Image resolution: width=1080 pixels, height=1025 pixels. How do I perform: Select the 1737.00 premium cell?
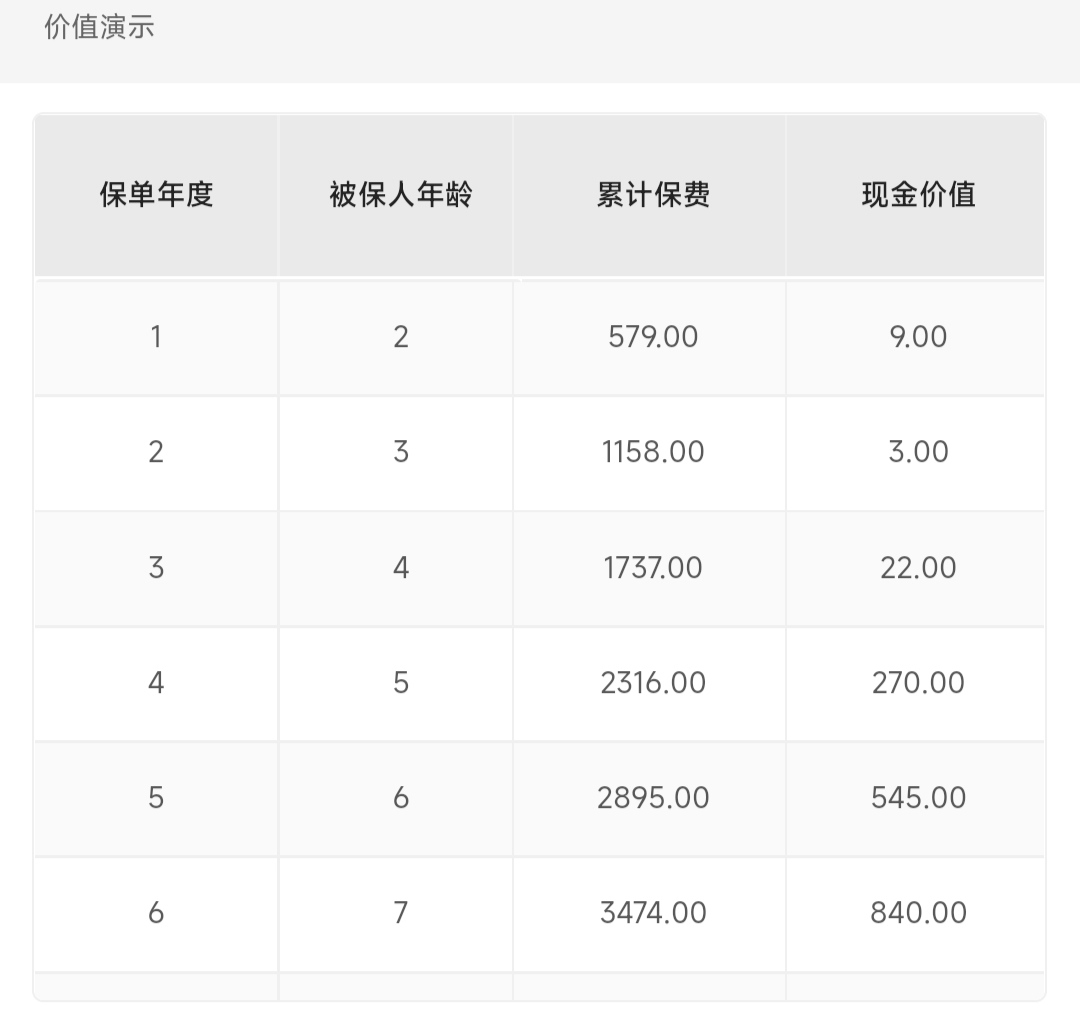(653, 568)
